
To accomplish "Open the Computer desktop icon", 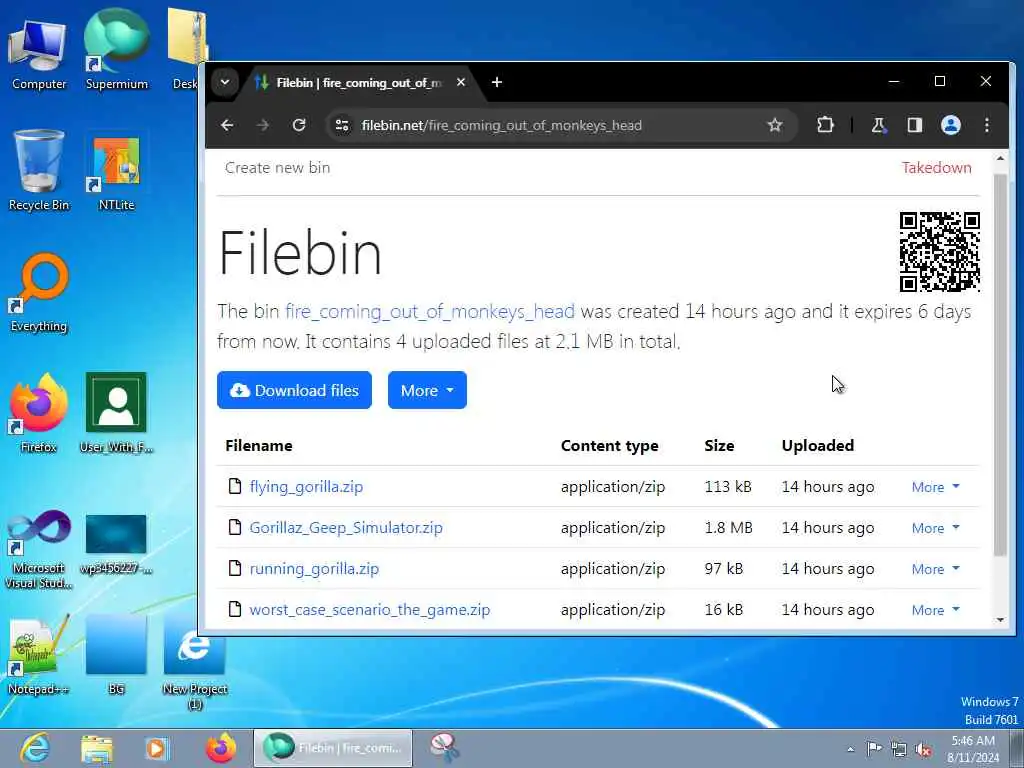I will [x=39, y=54].
